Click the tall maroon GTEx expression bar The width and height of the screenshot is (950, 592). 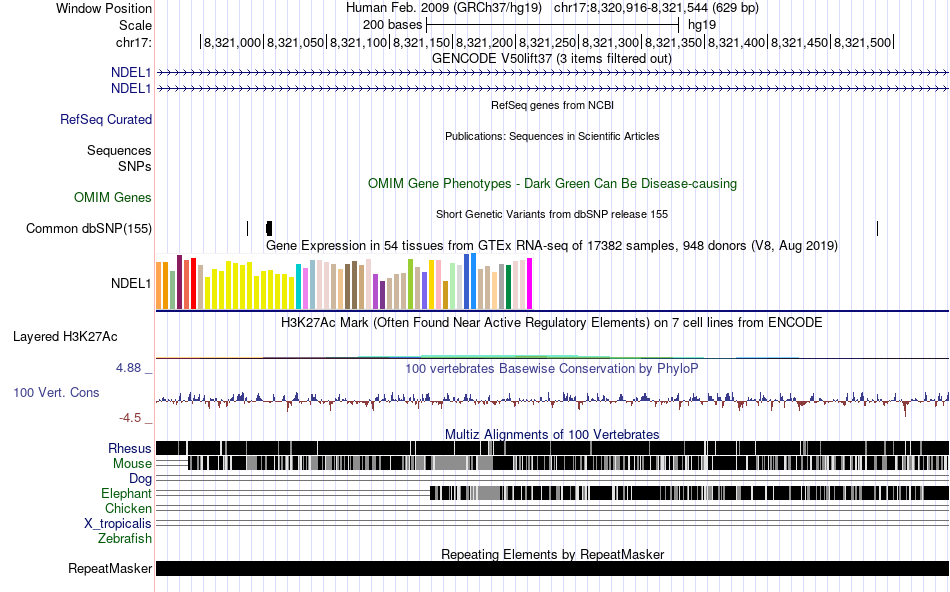click(179, 282)
